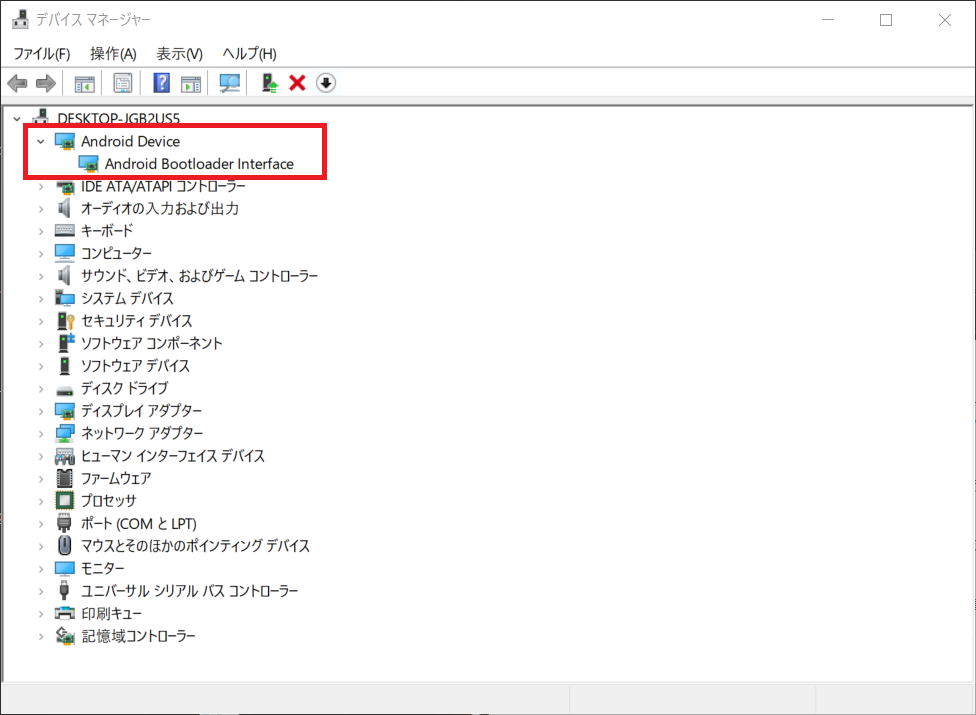This screenshot has width=976, height=715.
Task: Click the ディスク ドライブ drive icon
Action: tap(65, 390)
